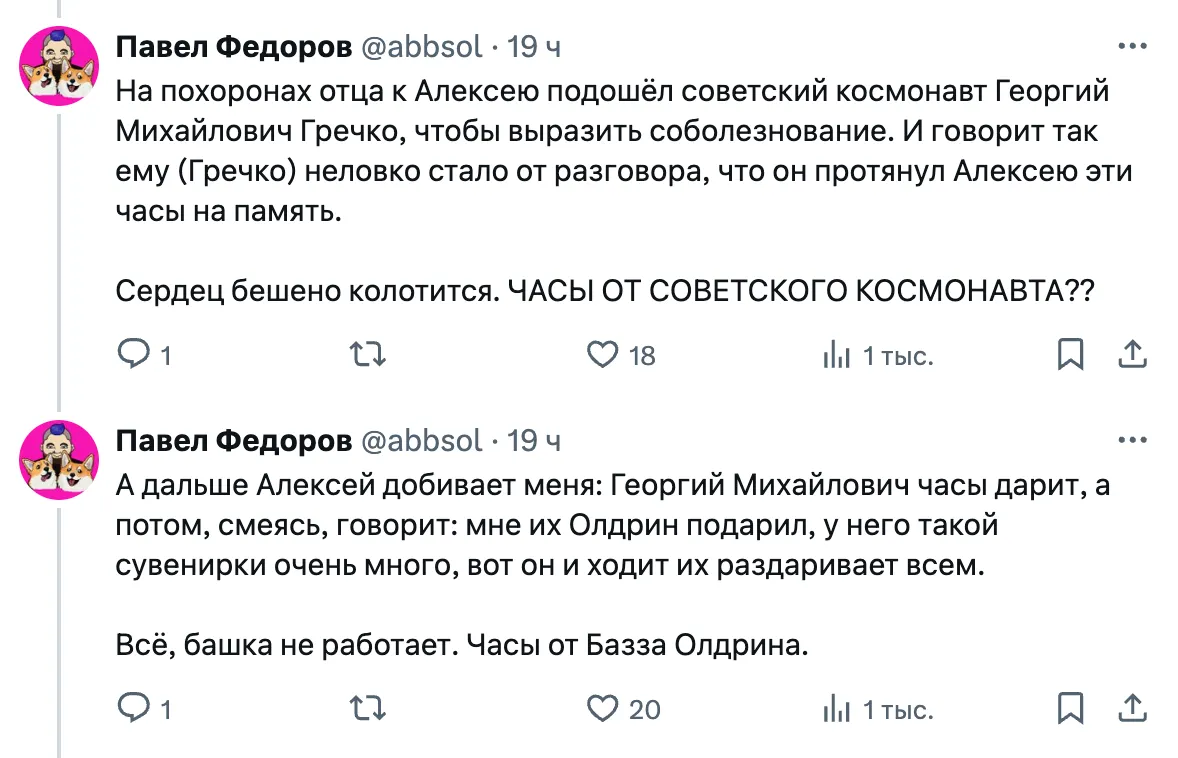Viewport: 1178px width, 758px height.
Task: Open profile avatar on second tweet
Action: pyautogui.click(x=59, y=459)
